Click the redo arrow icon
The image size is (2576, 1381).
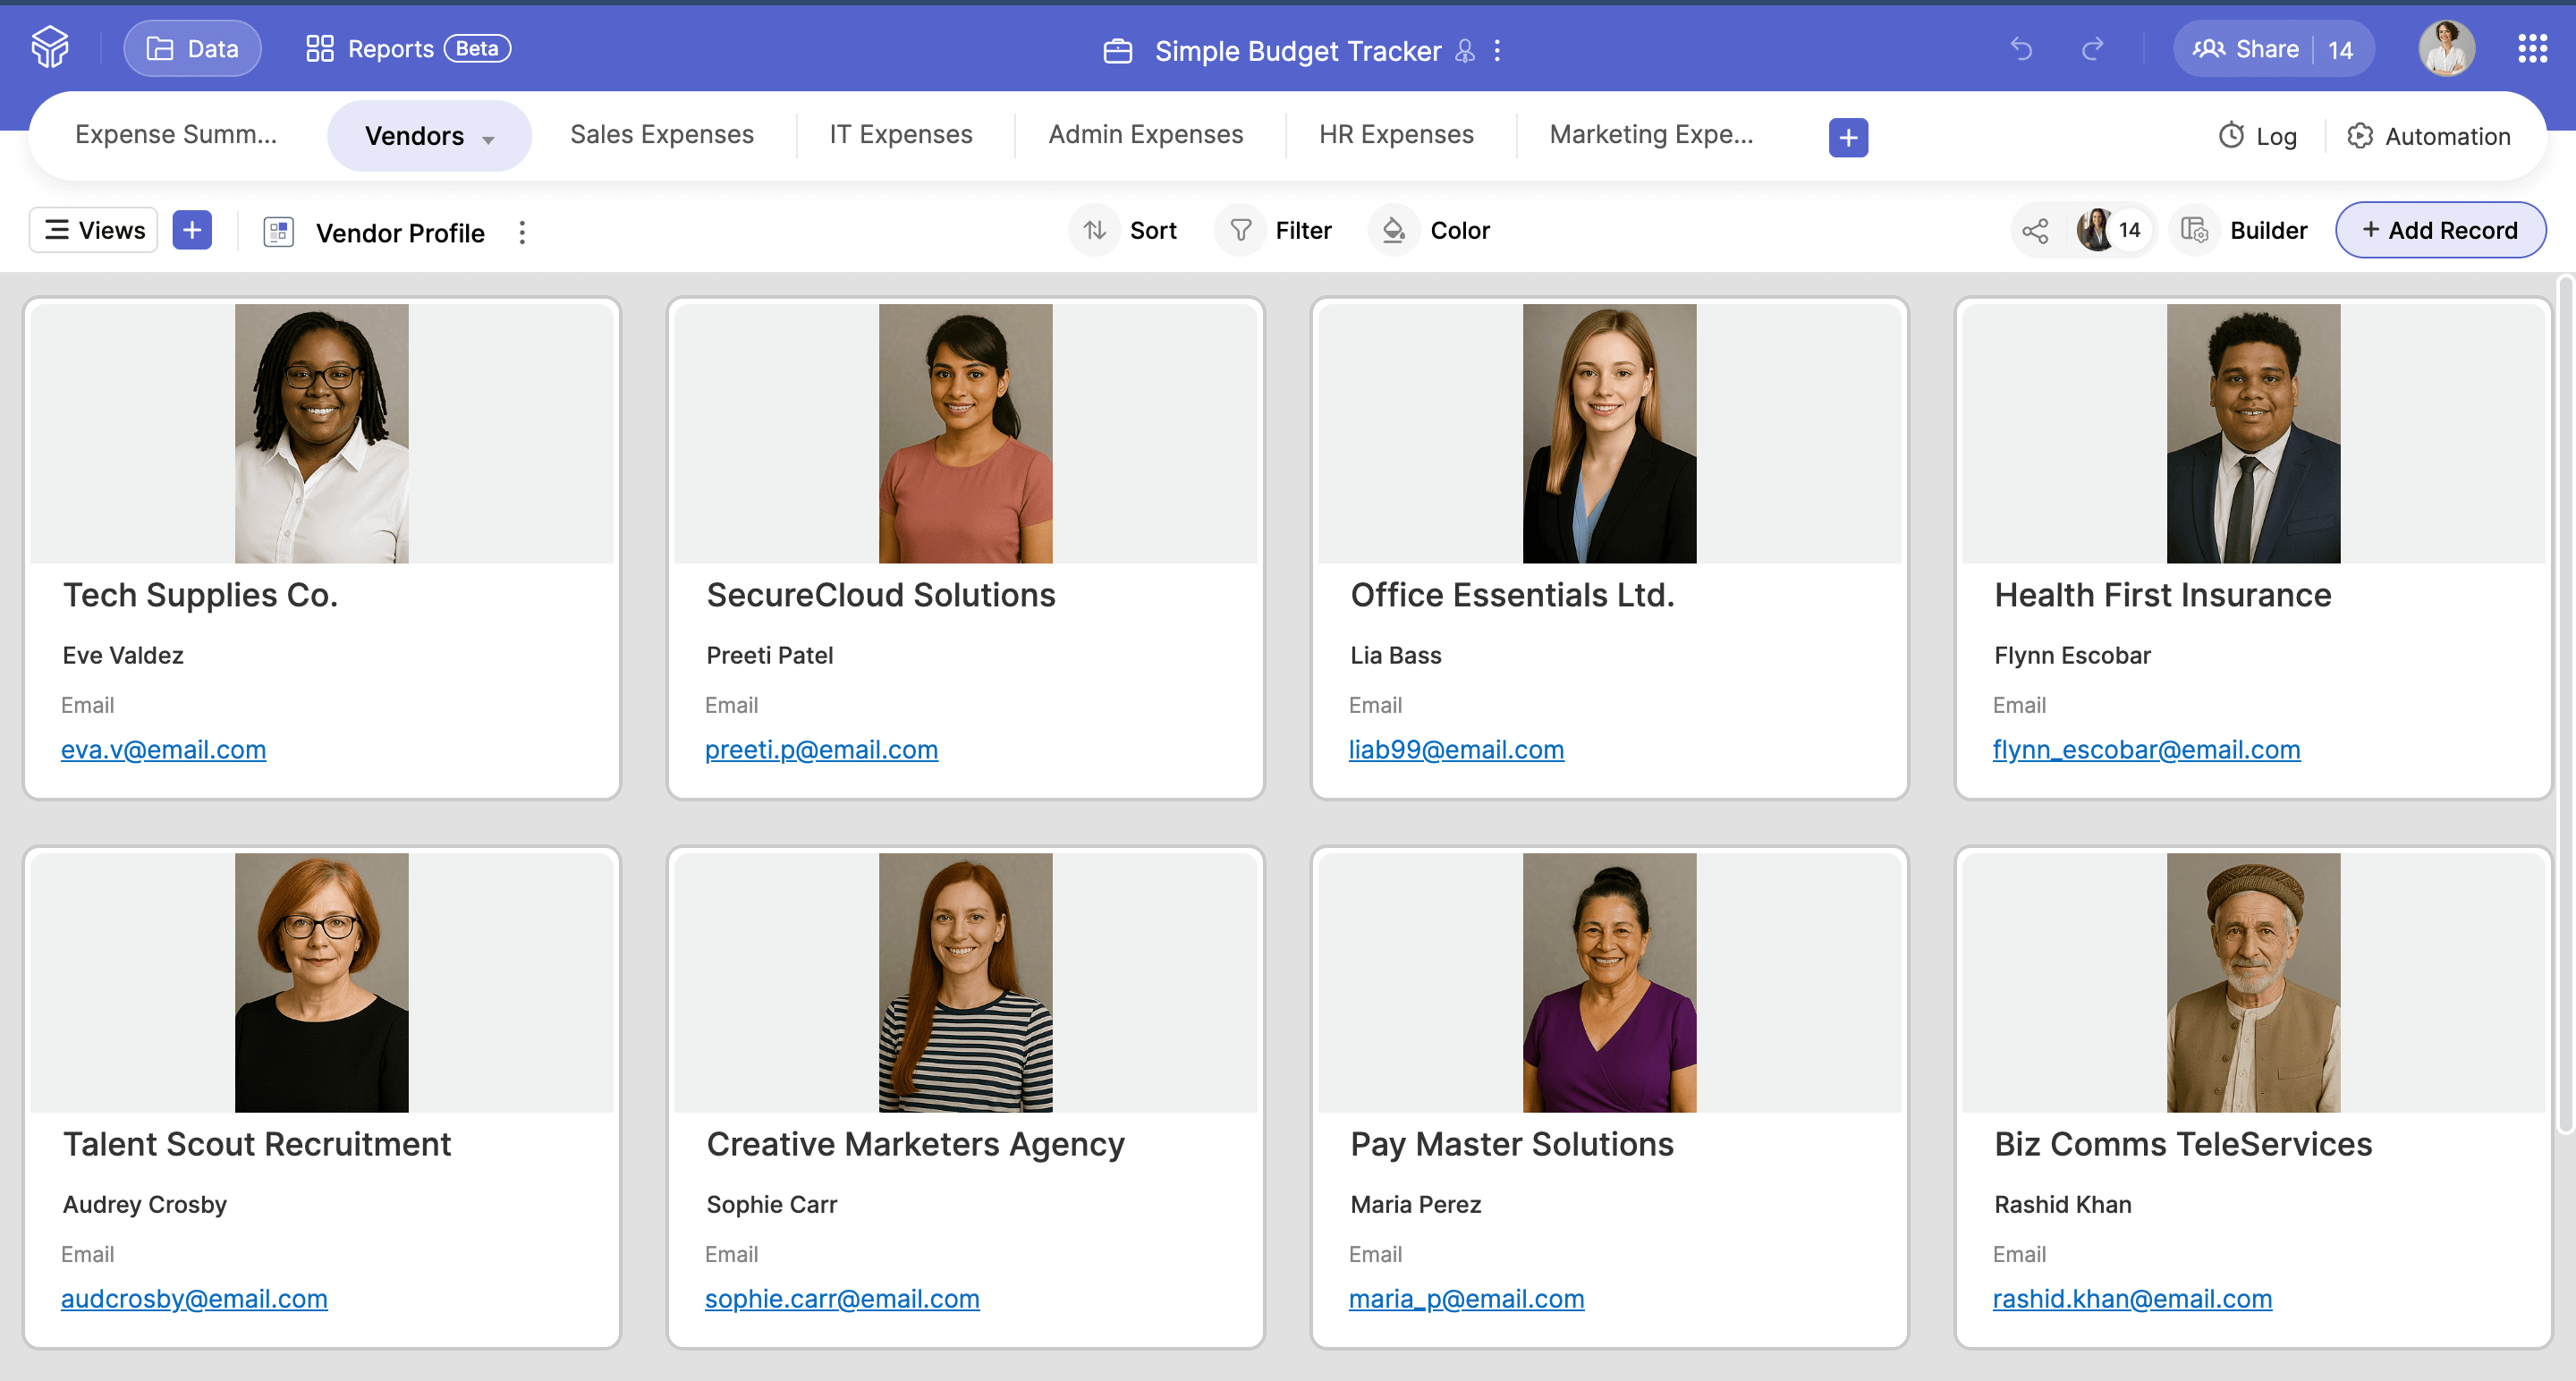pos(2093,49)
